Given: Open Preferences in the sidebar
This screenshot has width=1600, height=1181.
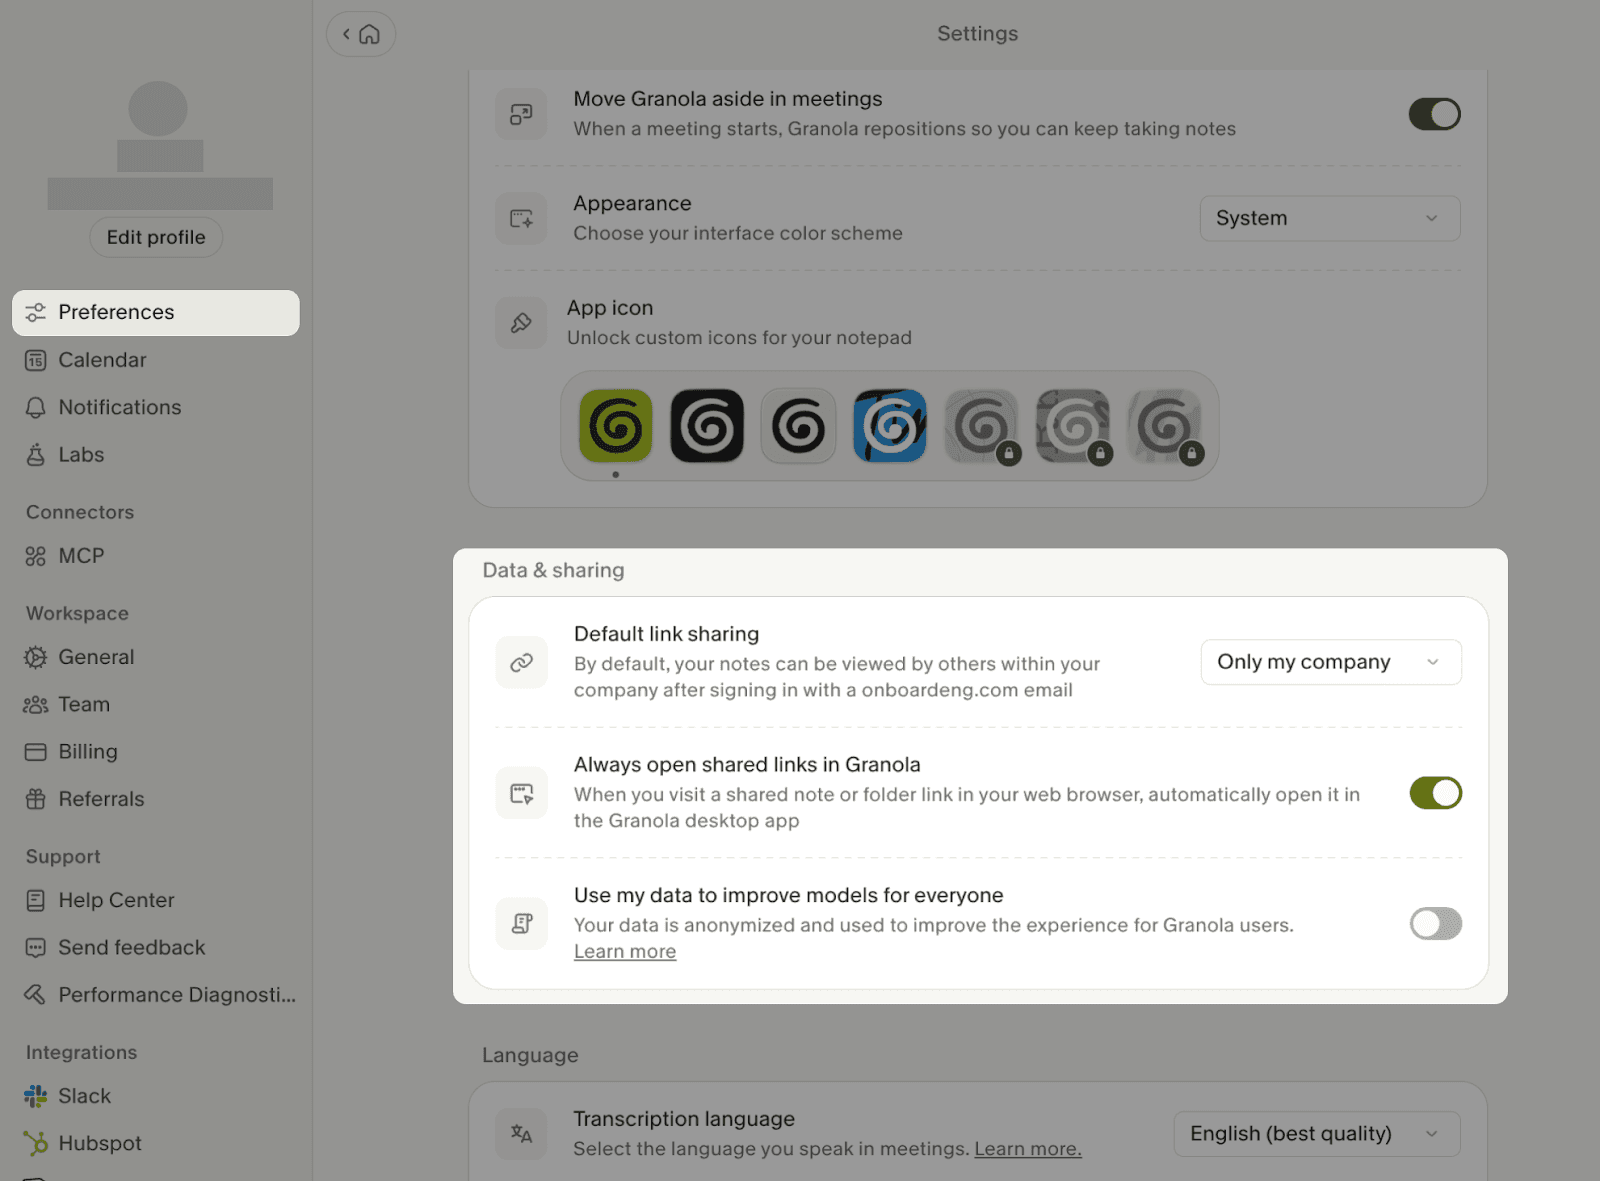Looking at the screenshot, I should [156, 313].
